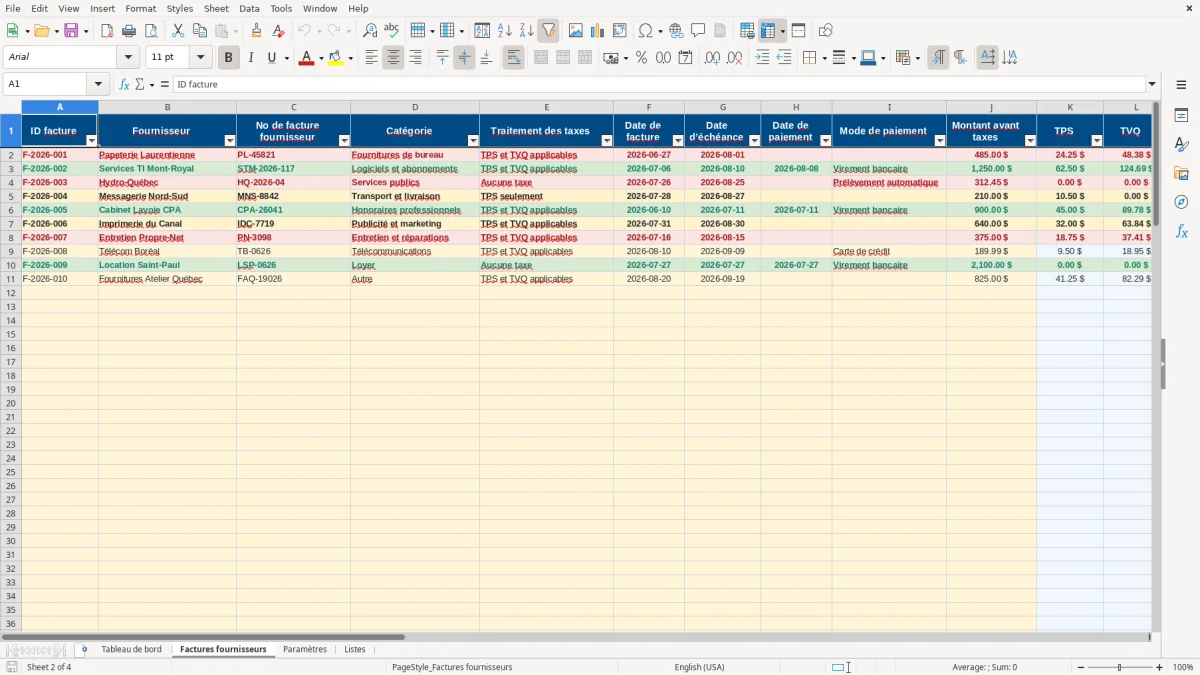
Task: Click the Cut scissors icon
Action: [178, 31]
